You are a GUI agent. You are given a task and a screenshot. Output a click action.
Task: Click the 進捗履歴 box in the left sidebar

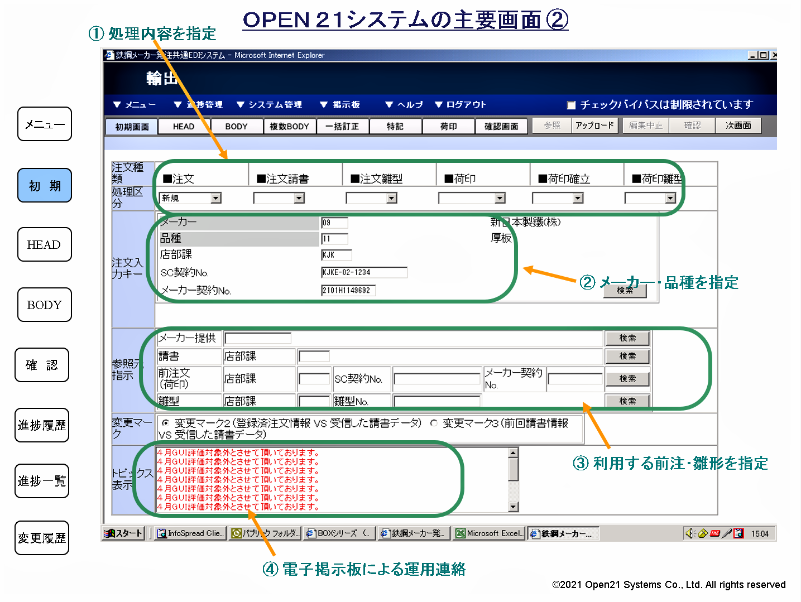[x=42, y=425]
